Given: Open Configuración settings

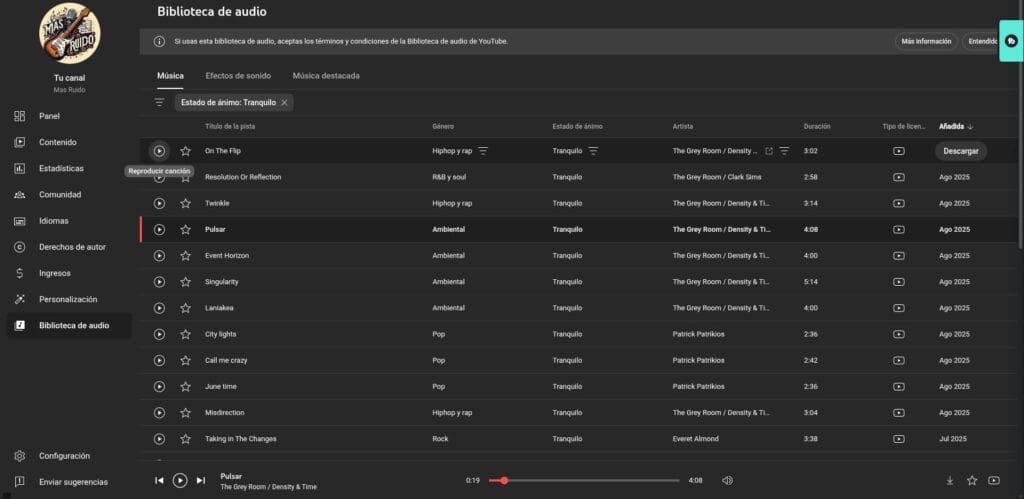Looking at the screenshot, I should pos(69,456).
